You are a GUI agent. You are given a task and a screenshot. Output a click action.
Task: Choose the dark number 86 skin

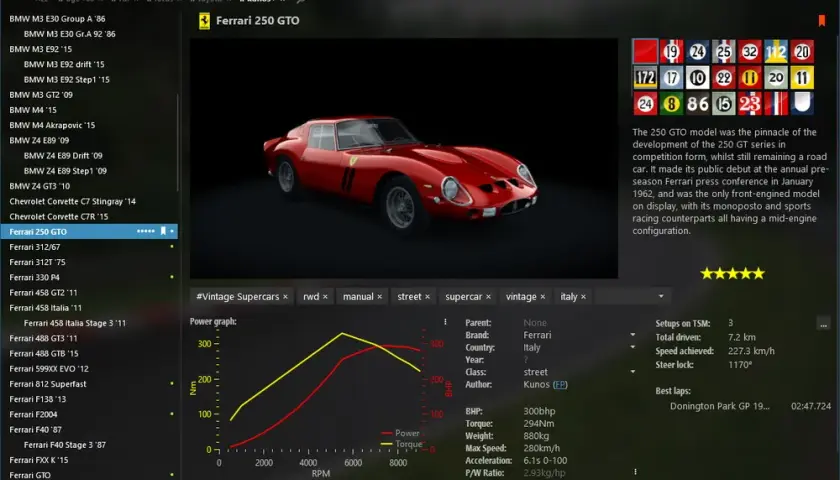pyautogui.click(x=698, y=103)
